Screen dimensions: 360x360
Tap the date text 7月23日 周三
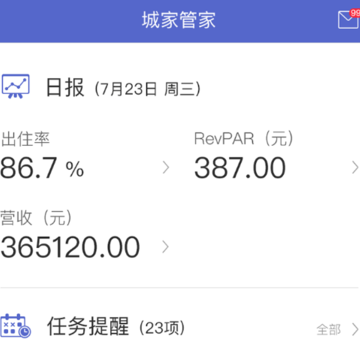coord(148,89)
